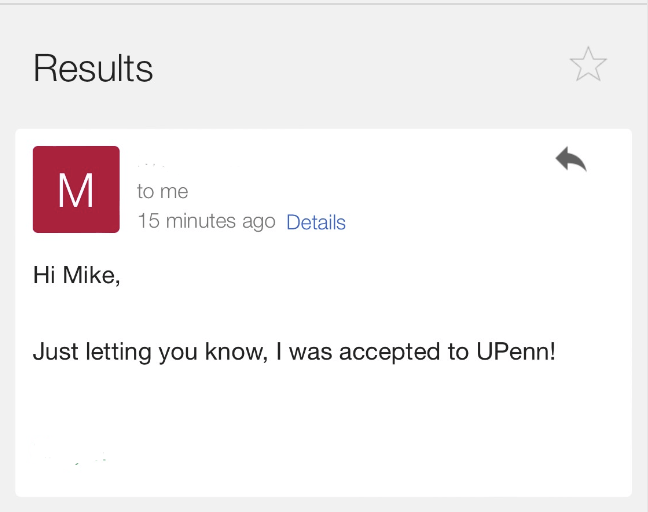Star this email conversation
648x512 pixels.
(588, 65)
